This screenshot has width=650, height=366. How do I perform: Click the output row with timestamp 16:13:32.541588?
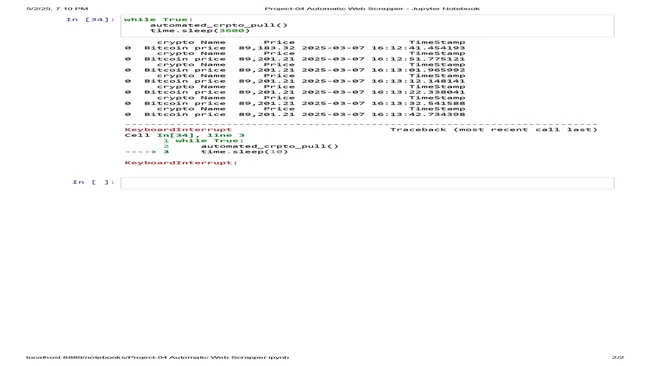pos(295,103)
